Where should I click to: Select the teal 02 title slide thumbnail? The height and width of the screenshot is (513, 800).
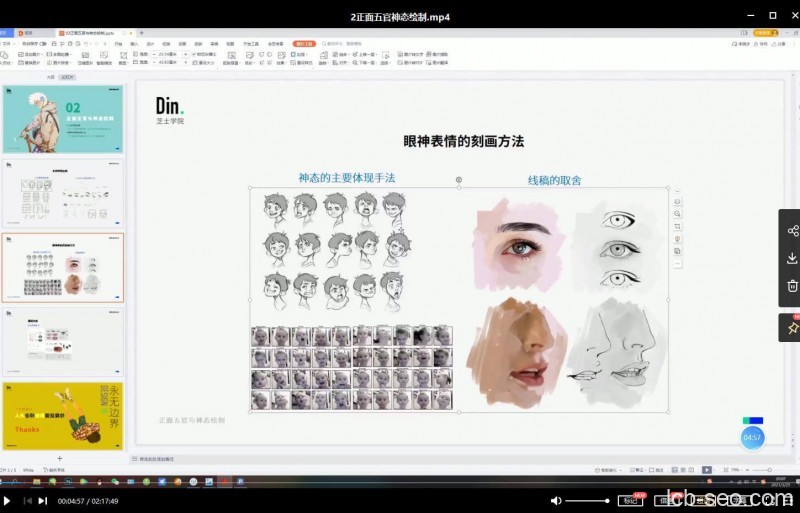pyautogui.click(x=63, y=119)
